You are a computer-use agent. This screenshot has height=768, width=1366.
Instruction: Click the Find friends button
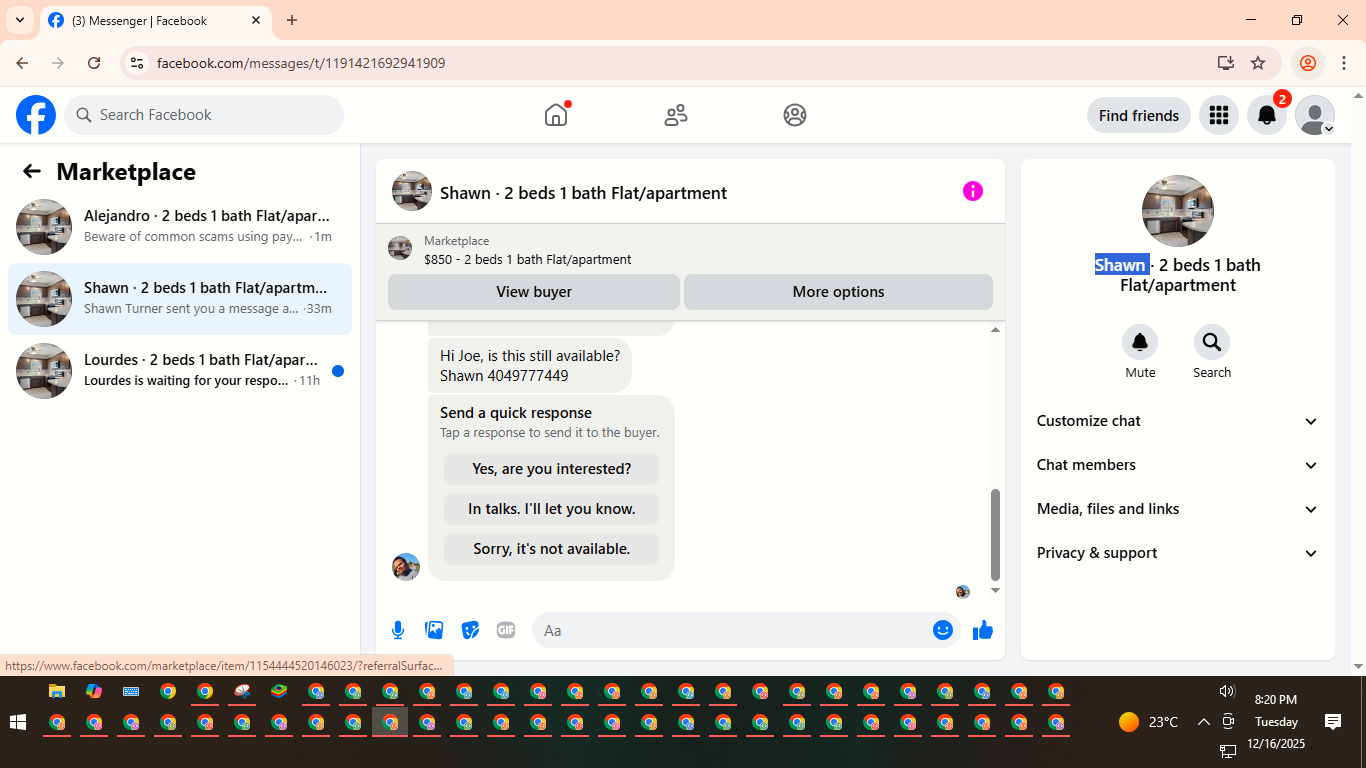pos(1139,115)
